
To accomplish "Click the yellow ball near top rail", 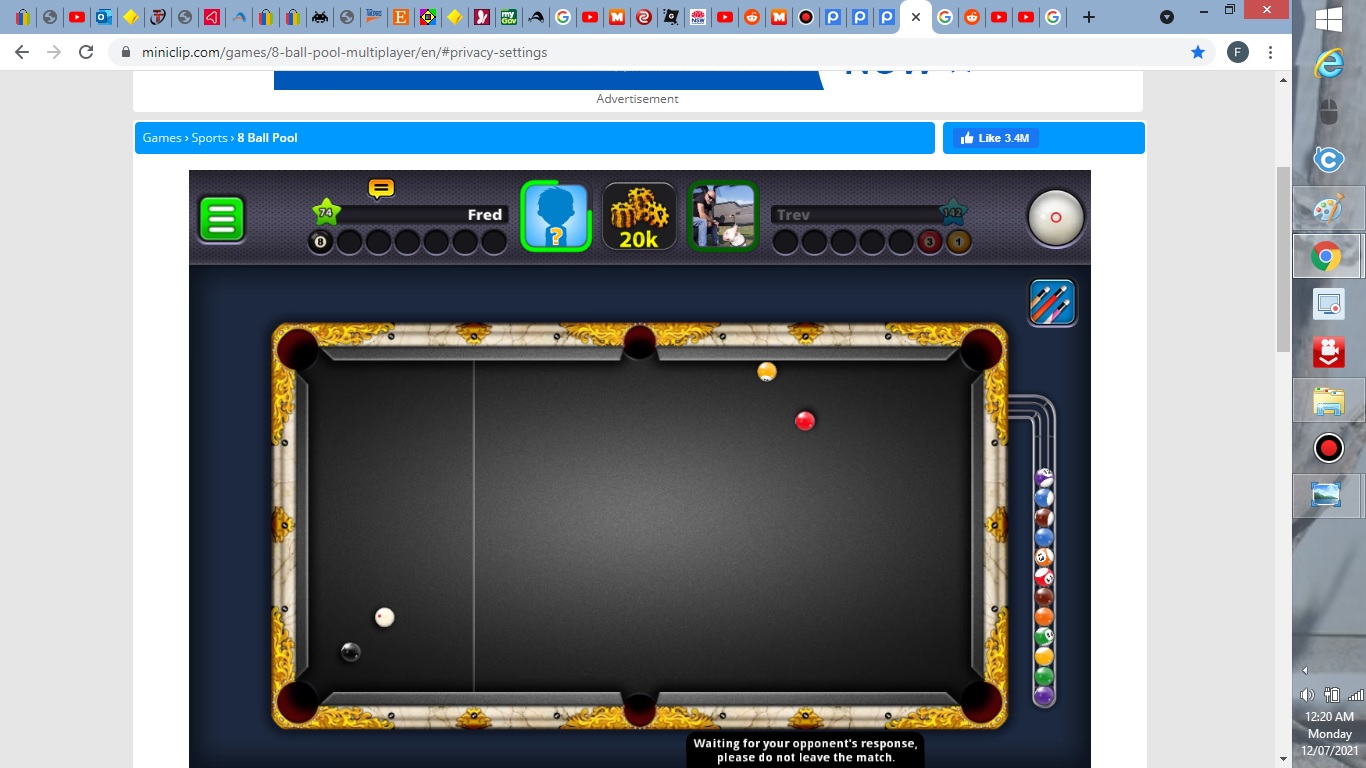I will coord(767,372).
